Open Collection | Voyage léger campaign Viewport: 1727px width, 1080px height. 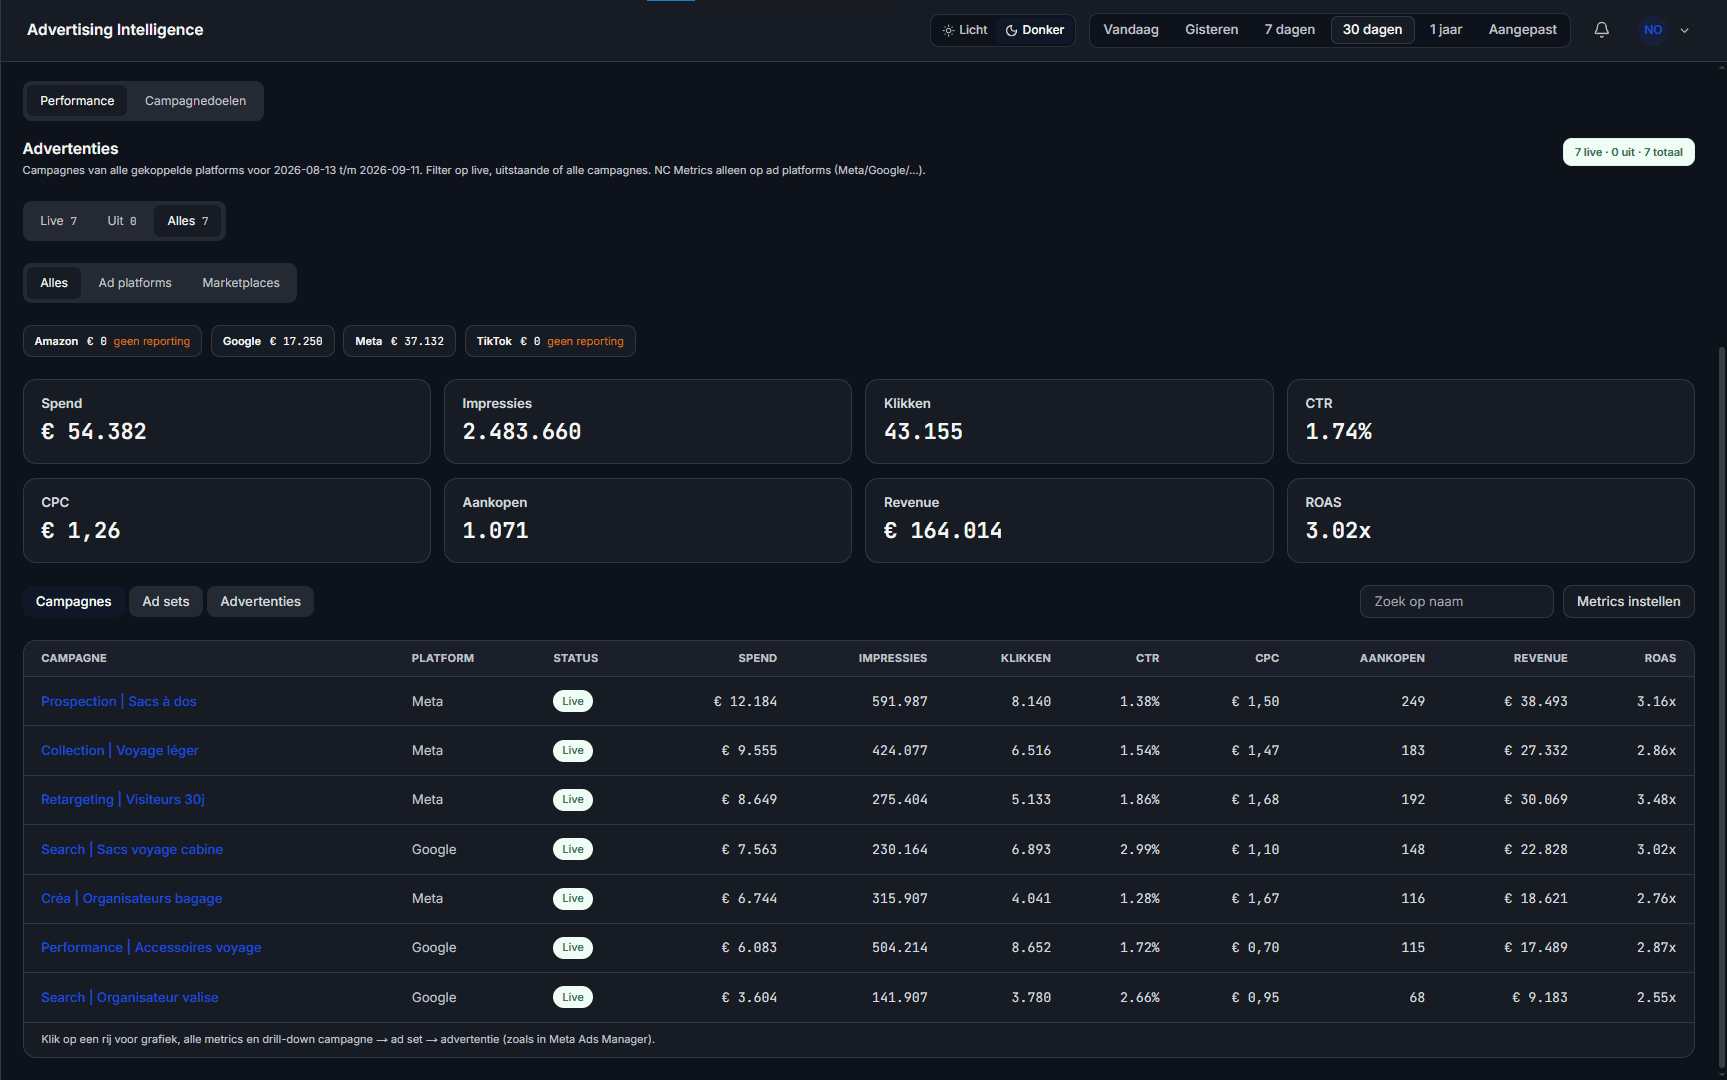[120, 750]
